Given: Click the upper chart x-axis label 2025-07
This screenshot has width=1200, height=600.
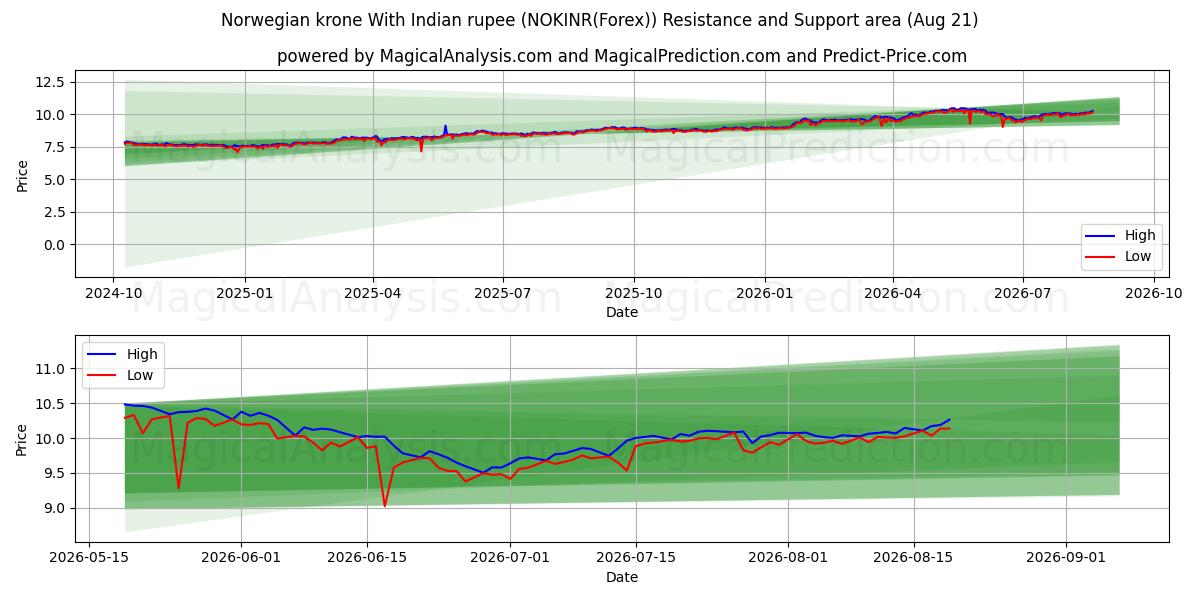Looking at the screenshot, I should pos(502,292).
